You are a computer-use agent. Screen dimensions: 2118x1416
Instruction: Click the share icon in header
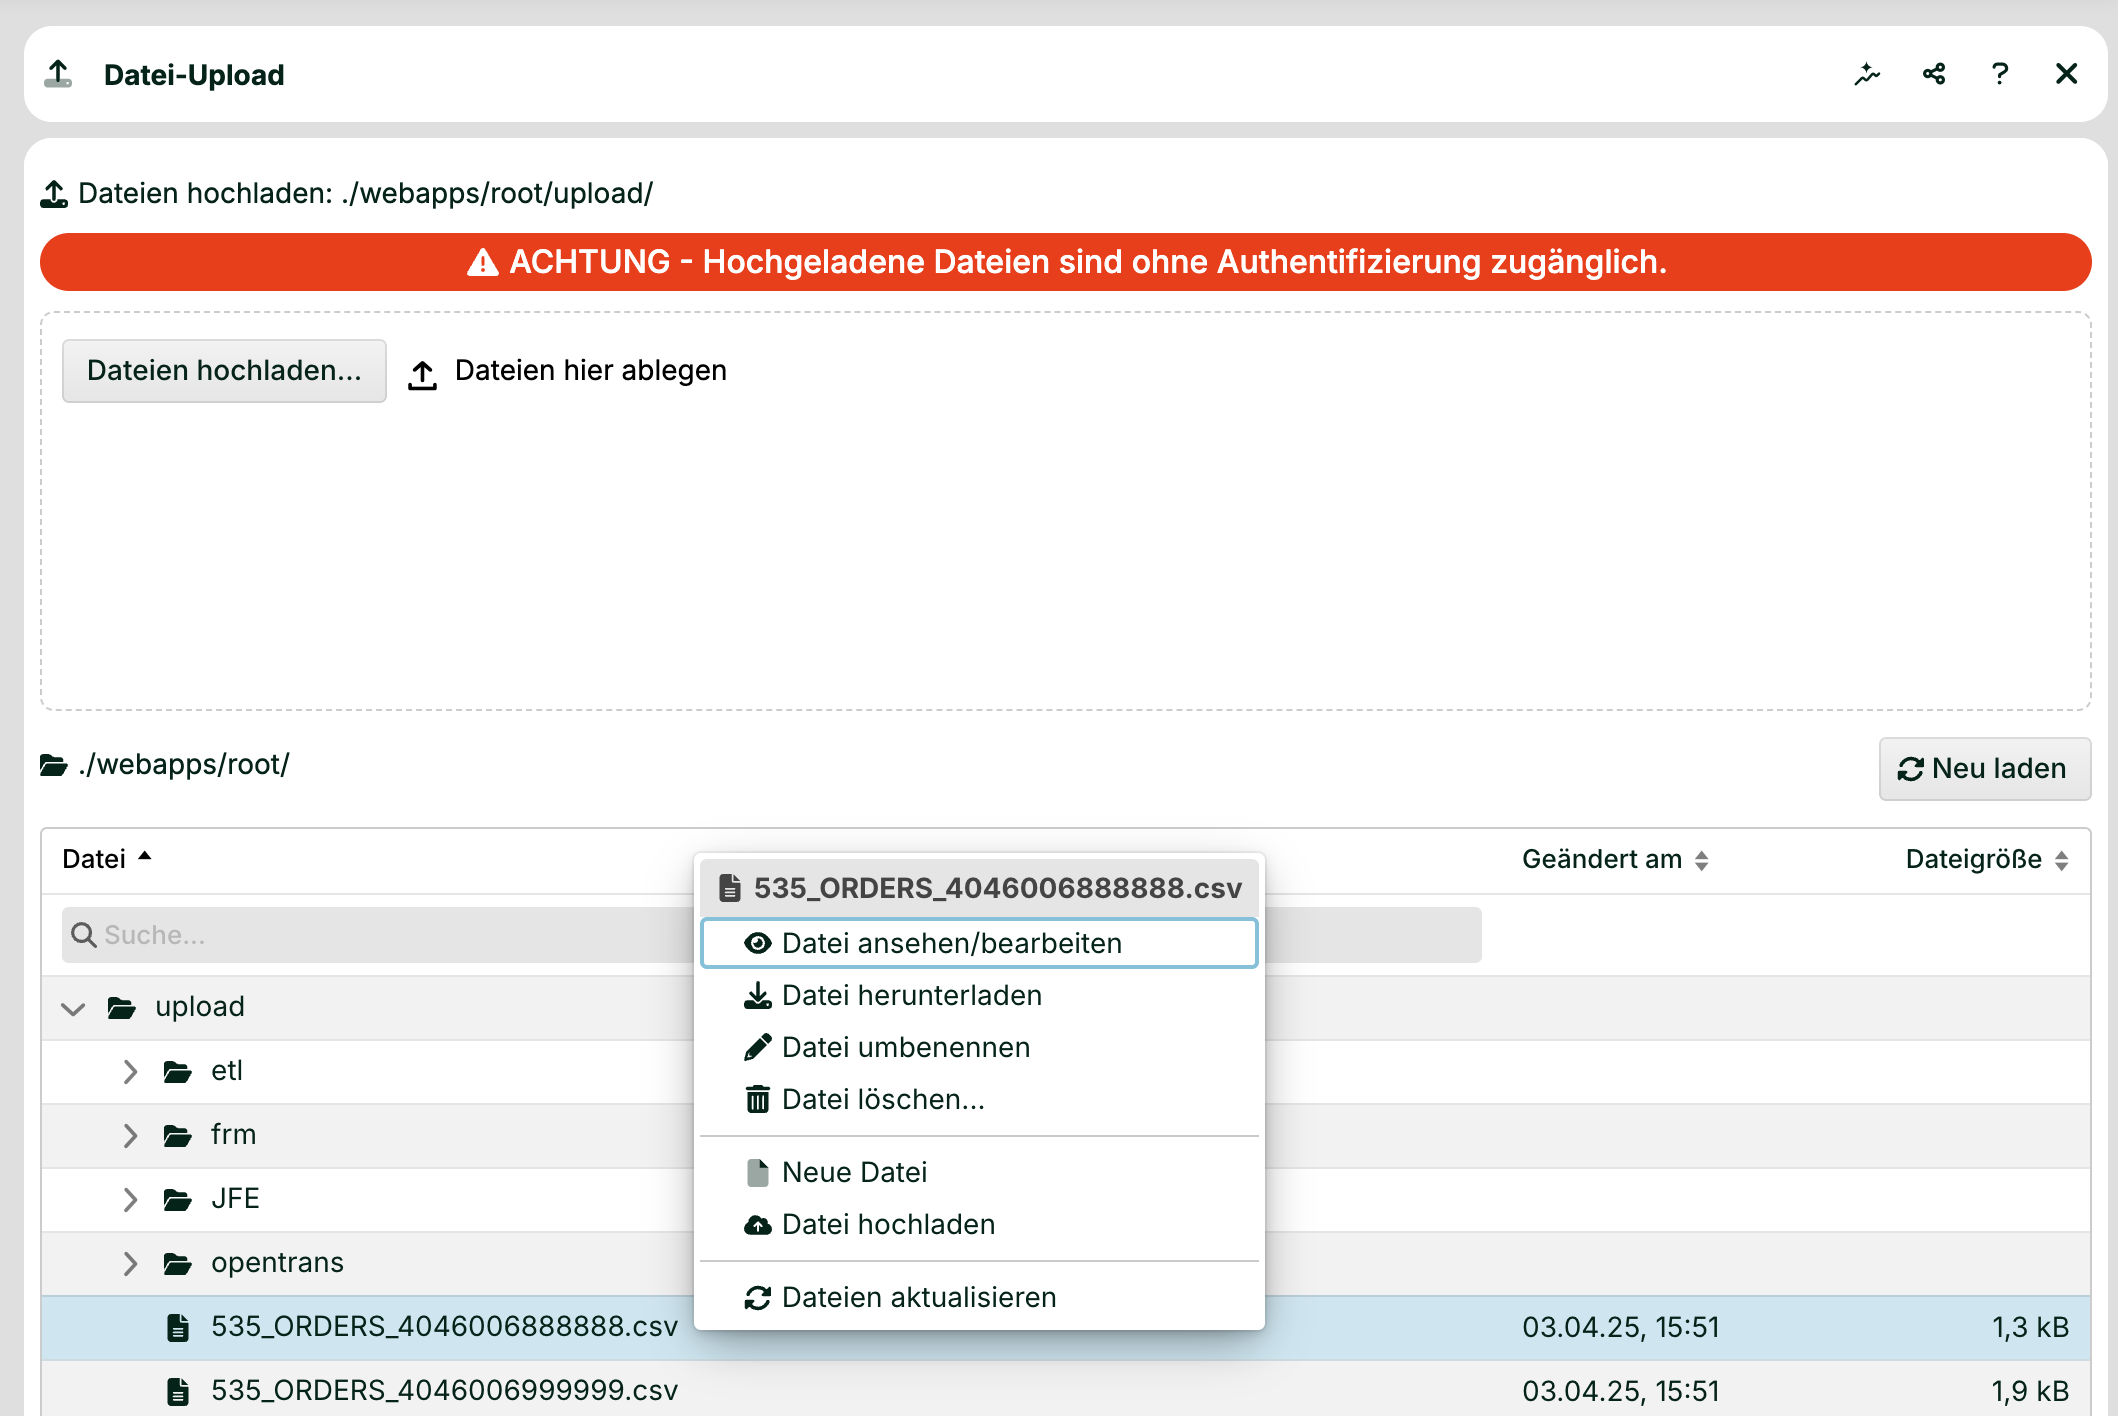[x=1934, y=74]
